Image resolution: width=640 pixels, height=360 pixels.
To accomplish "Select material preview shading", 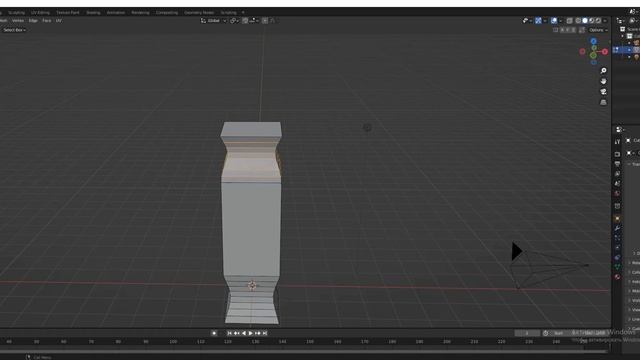I will 591,20.
